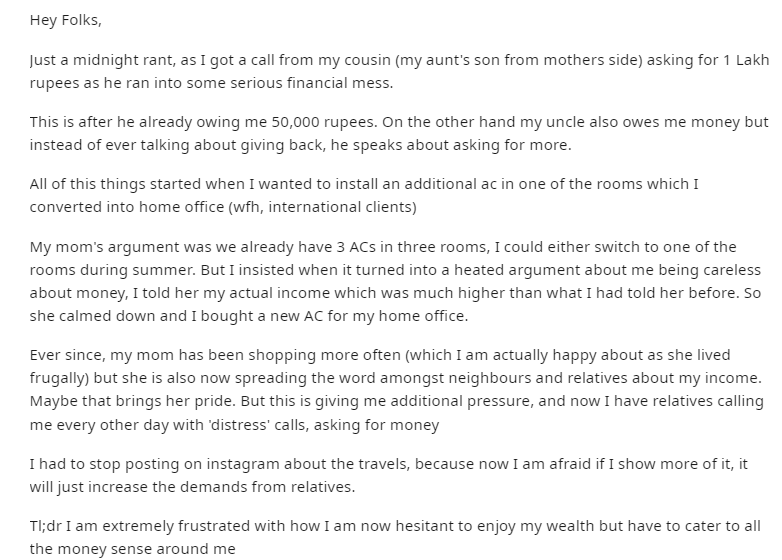
Task: Click the parenthetical '(wfh, international clients)'
Action: (x=322, y=207)
